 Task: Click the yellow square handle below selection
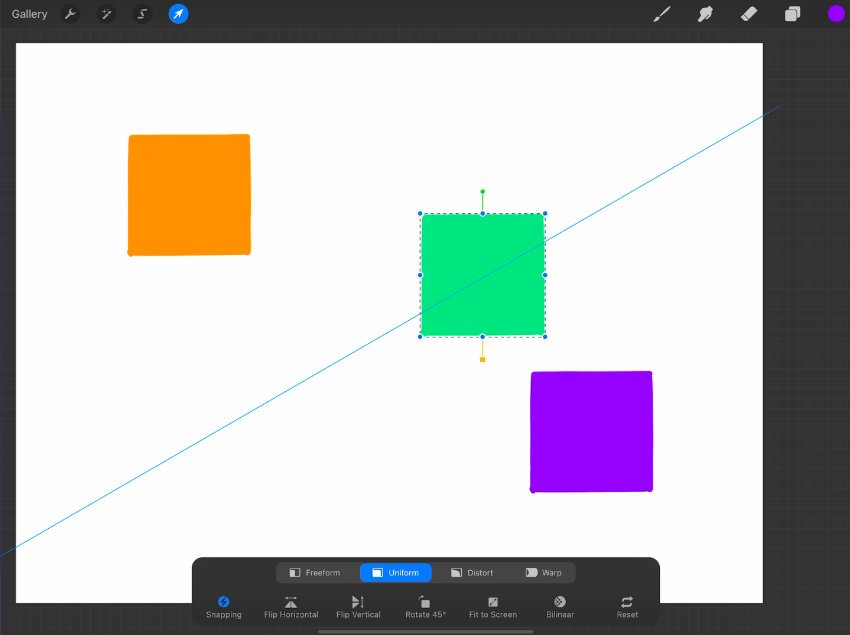(482, 360)
